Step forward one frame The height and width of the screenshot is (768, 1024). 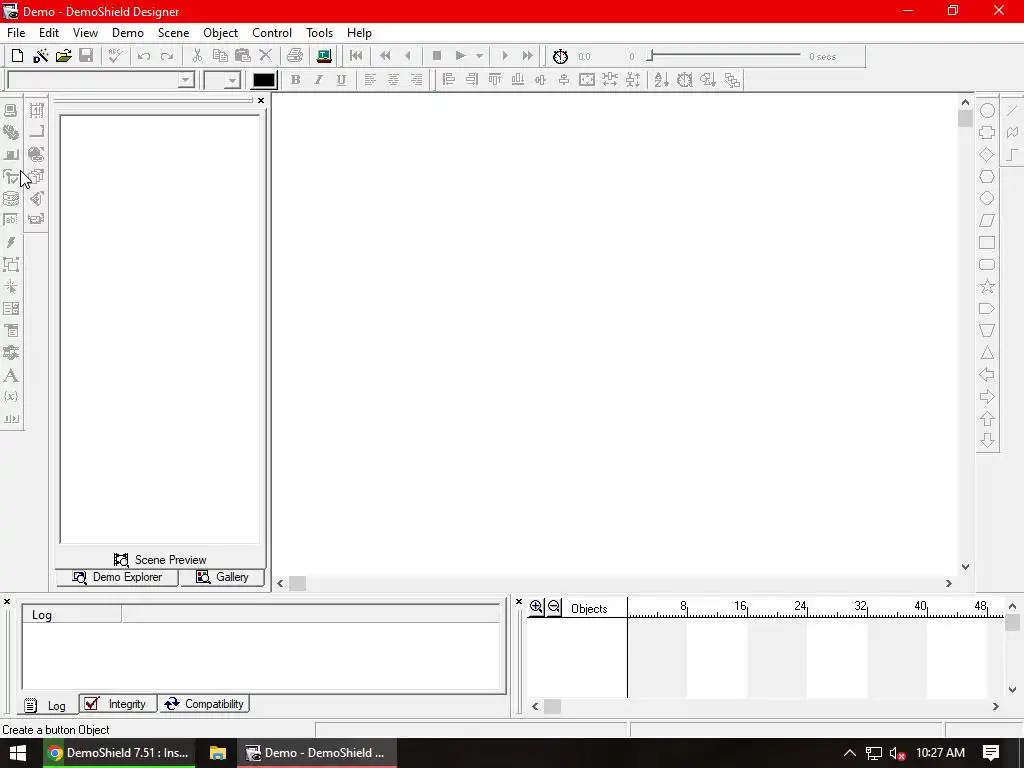504,56
